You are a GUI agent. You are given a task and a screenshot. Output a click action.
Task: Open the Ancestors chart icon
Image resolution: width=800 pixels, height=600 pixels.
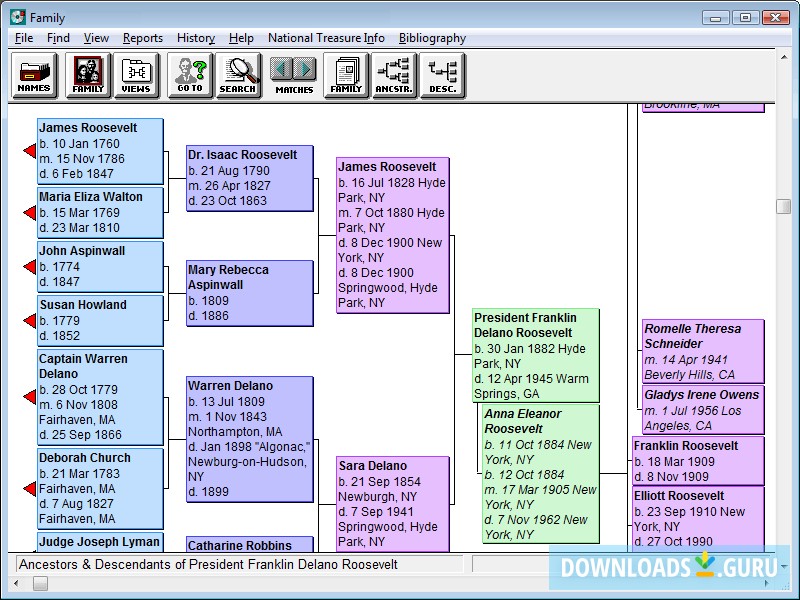[396, 75]
